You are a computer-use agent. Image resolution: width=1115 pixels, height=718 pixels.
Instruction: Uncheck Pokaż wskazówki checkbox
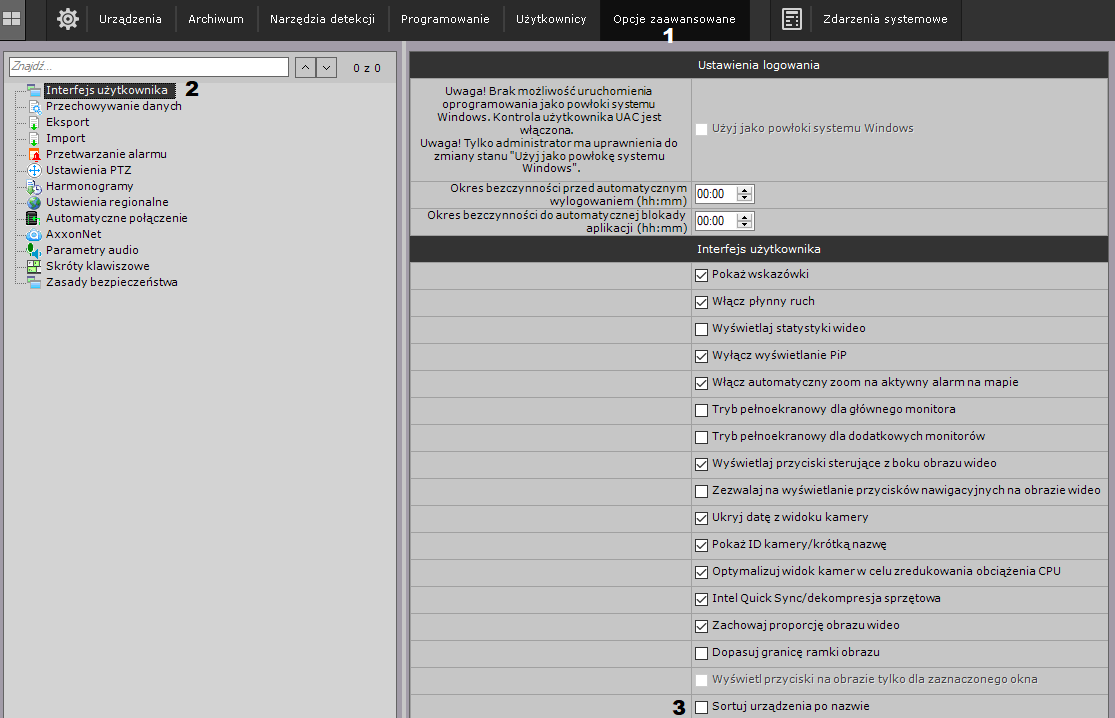pyautogui.click(x=701, y=274)
